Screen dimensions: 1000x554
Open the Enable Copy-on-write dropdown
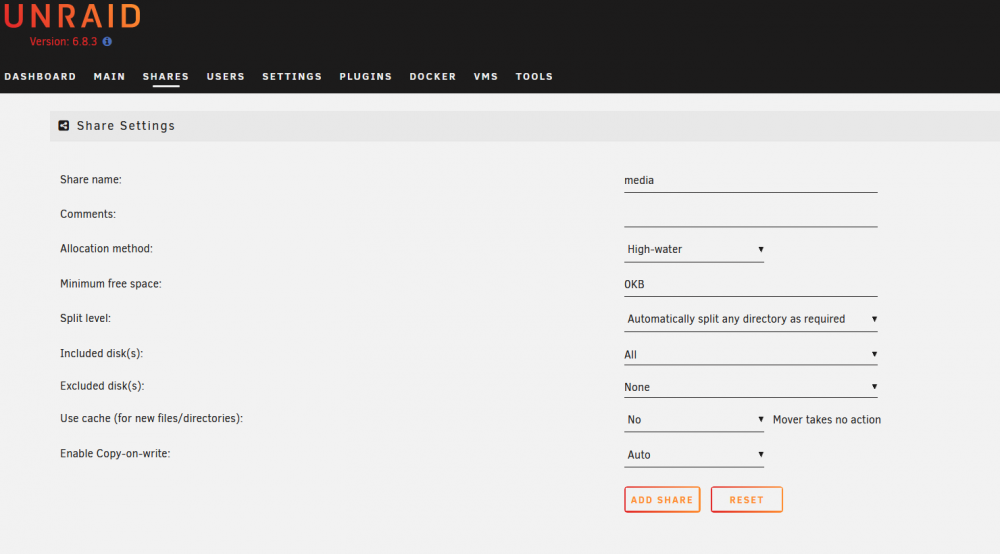click(x=694, y=455)
